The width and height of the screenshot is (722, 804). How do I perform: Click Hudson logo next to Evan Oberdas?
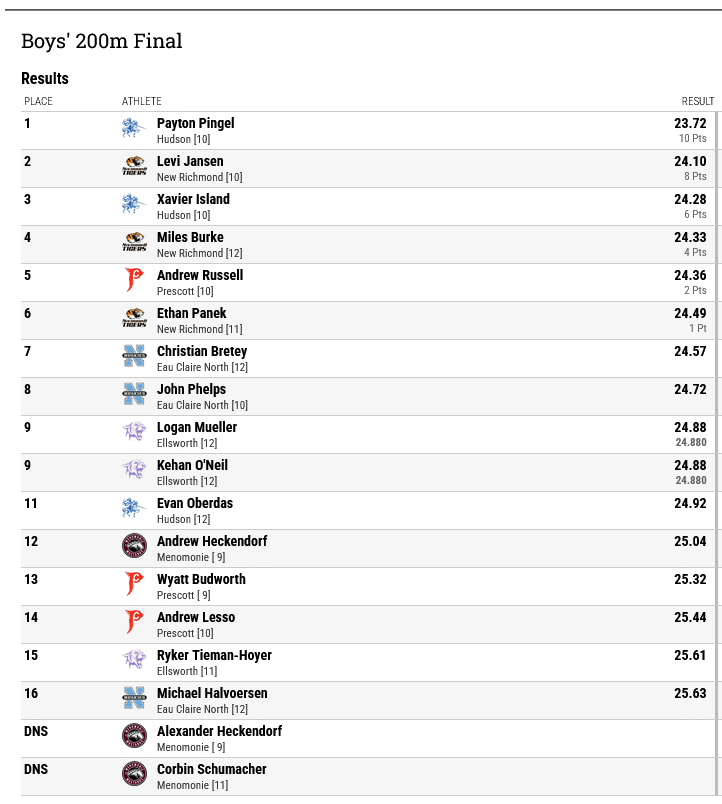pyautogui.click(x=134, y=508)
